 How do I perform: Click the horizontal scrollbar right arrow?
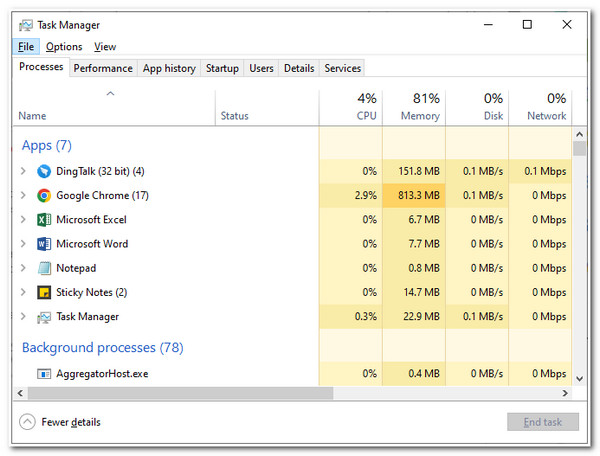tap(565, 393)
